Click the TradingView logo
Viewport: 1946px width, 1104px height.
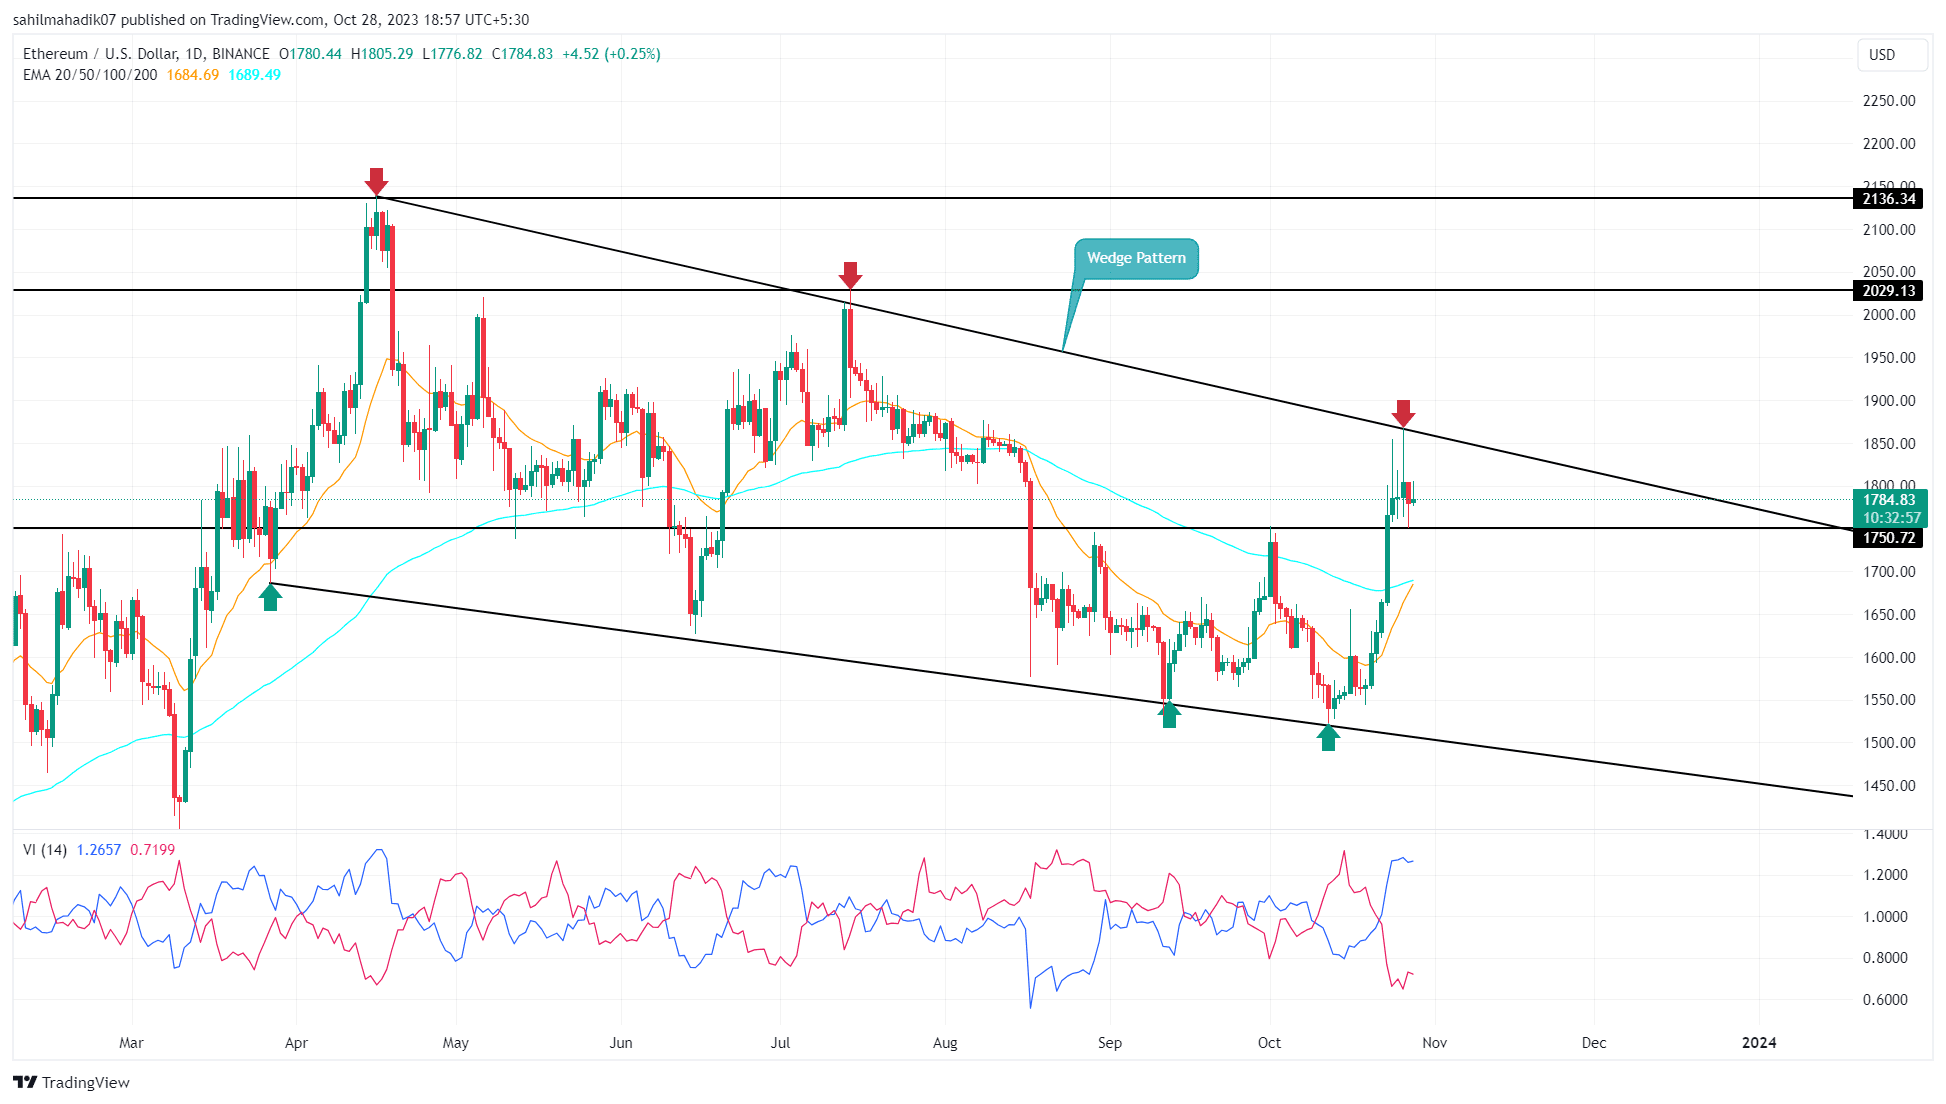tap(72, 1082)
